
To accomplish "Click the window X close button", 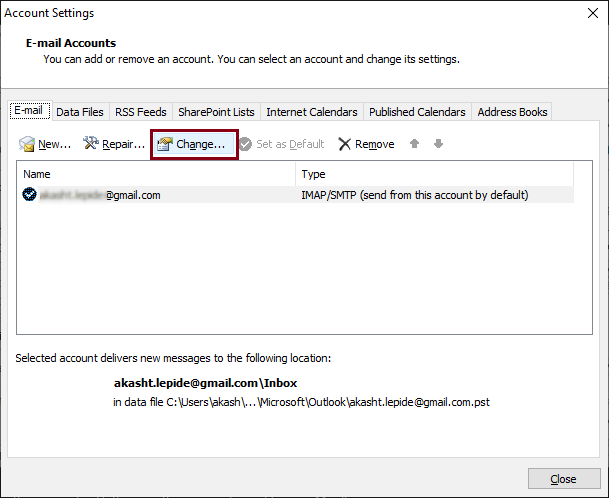I will tap(593, 13).
